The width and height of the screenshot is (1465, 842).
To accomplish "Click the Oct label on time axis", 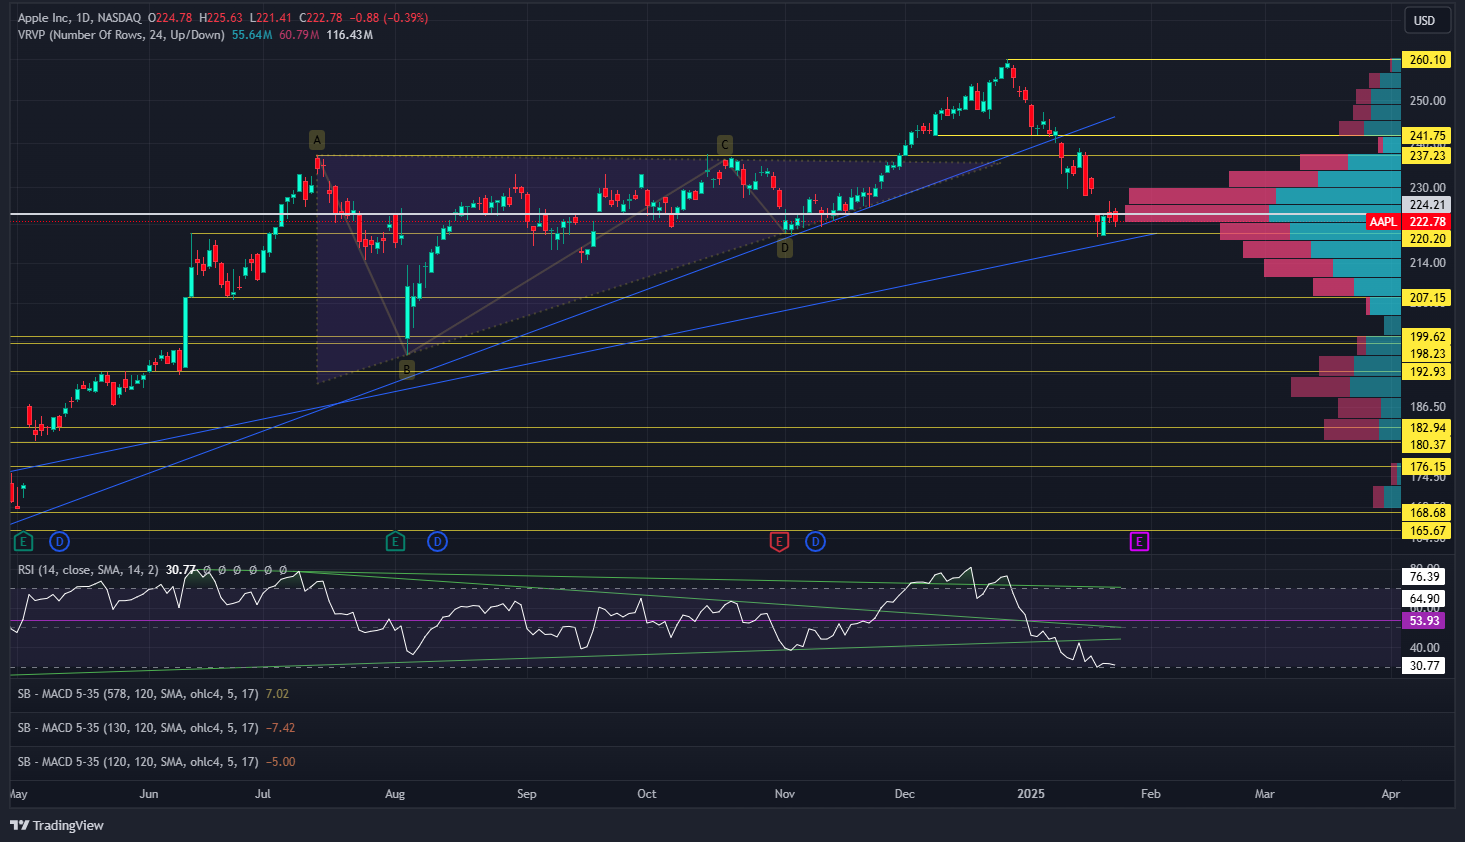I will point(647,794).
